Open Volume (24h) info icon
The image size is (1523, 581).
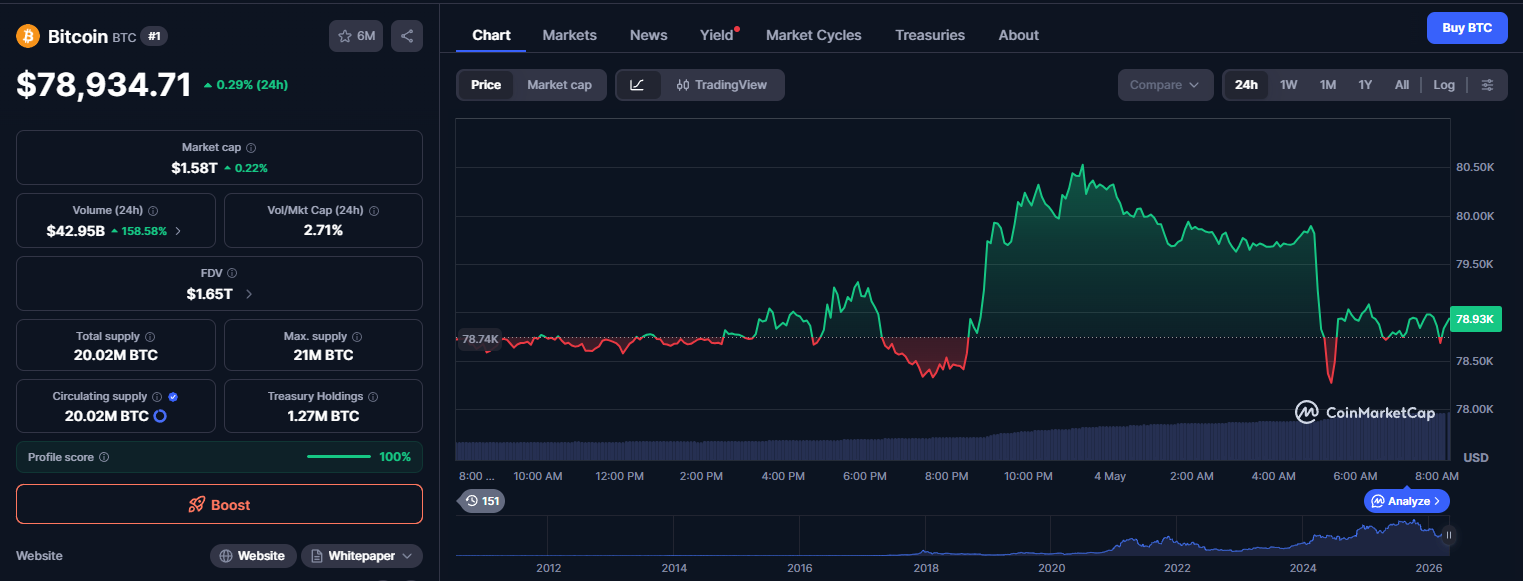[x=153, y=211]
